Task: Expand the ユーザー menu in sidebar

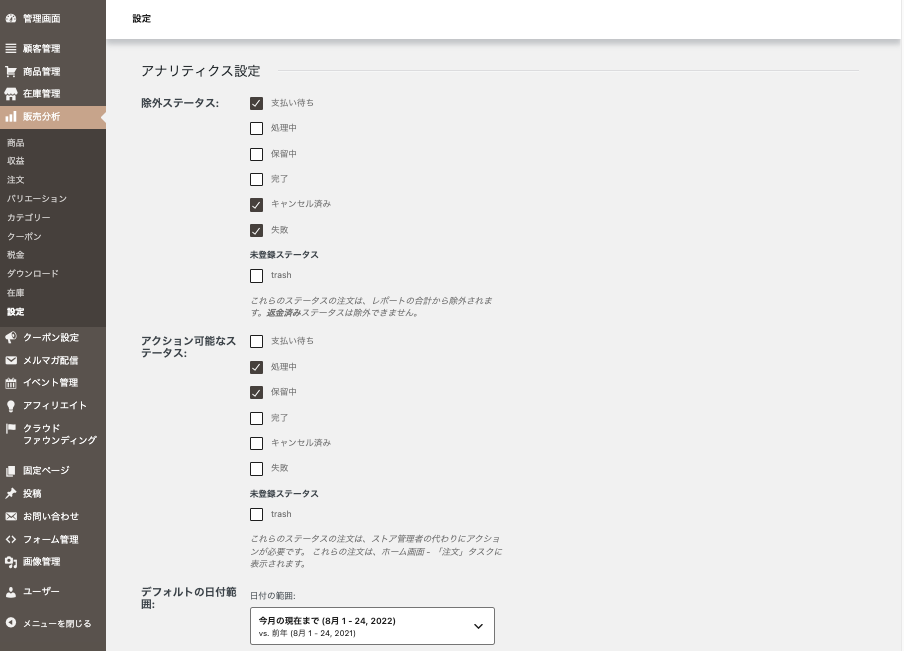Action: tap(41, 592)
